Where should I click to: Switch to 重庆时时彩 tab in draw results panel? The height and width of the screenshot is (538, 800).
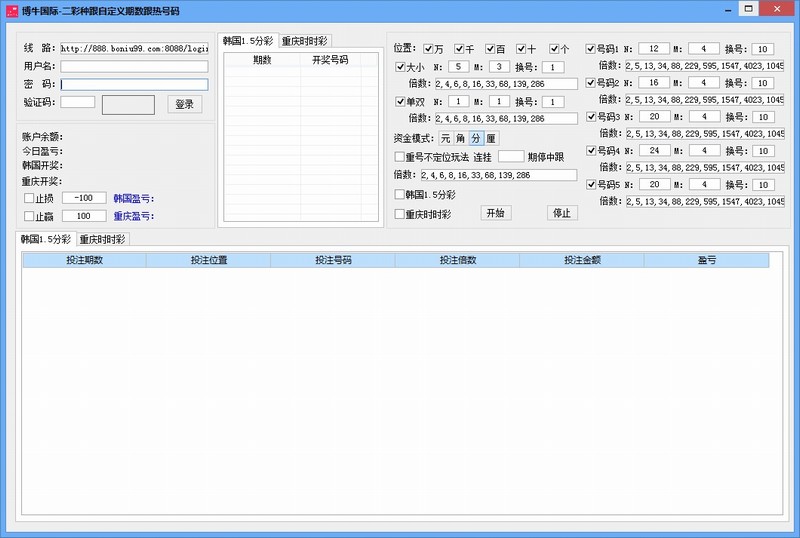pyautogui.click(x=304, y=41)
